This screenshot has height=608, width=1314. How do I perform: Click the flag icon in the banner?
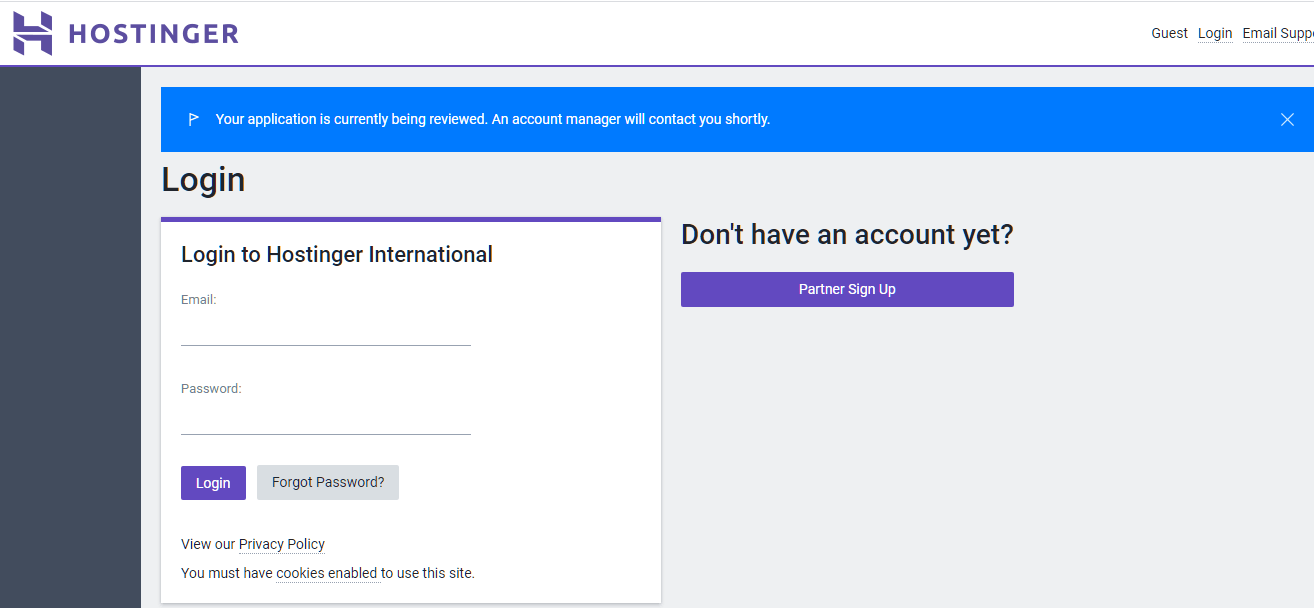pyautogui.click(x=194, y=119)
